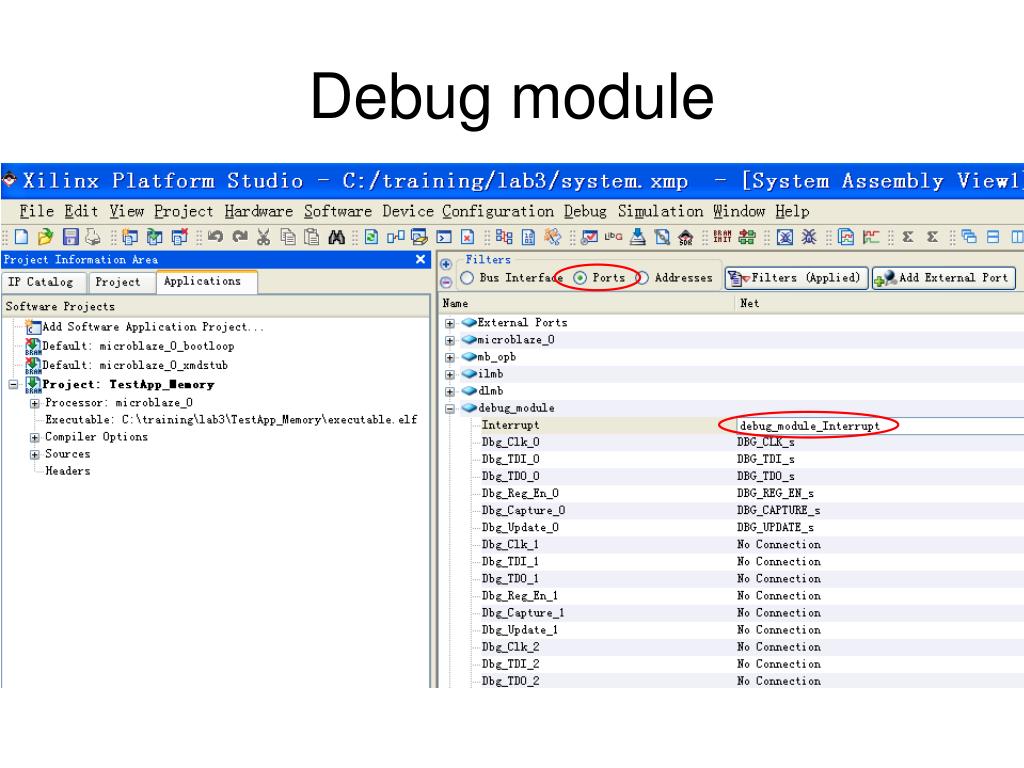Click the binary 1001 document icon
The height and width of the screenshot is (768, 1024).
pyautogui.click(x=528, y=237)
